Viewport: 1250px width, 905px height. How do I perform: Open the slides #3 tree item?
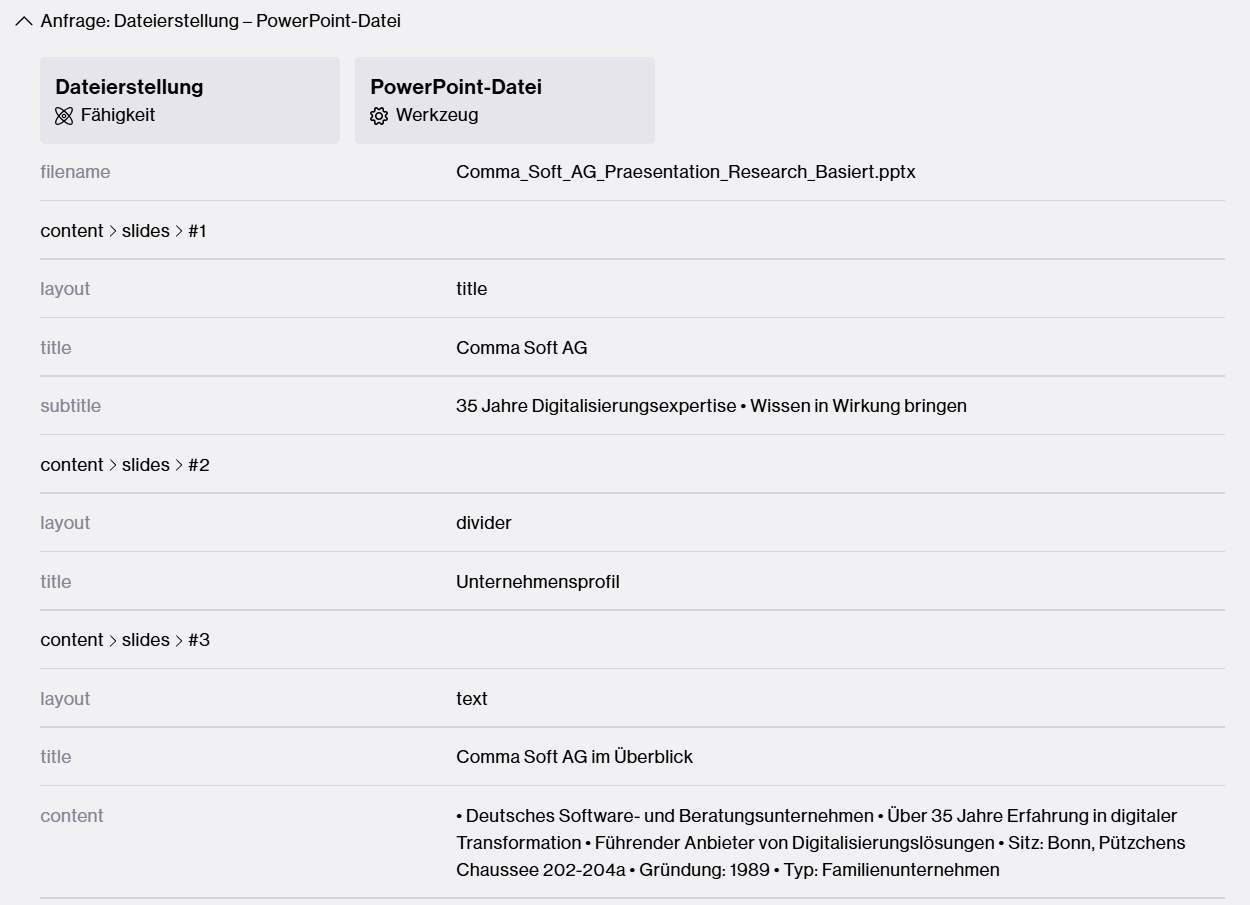(125, 639)
